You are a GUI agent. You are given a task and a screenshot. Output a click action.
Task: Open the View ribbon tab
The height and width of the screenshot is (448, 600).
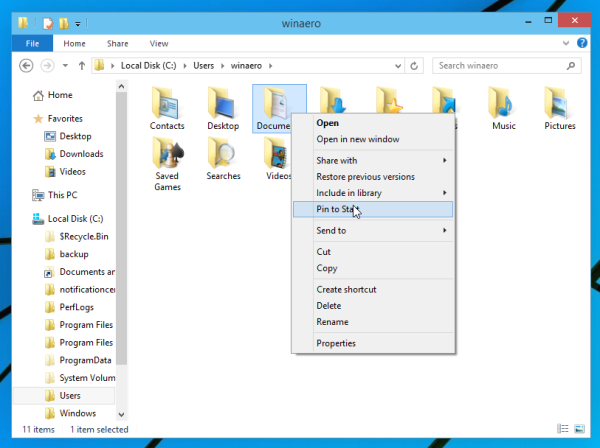pos(159,43)
